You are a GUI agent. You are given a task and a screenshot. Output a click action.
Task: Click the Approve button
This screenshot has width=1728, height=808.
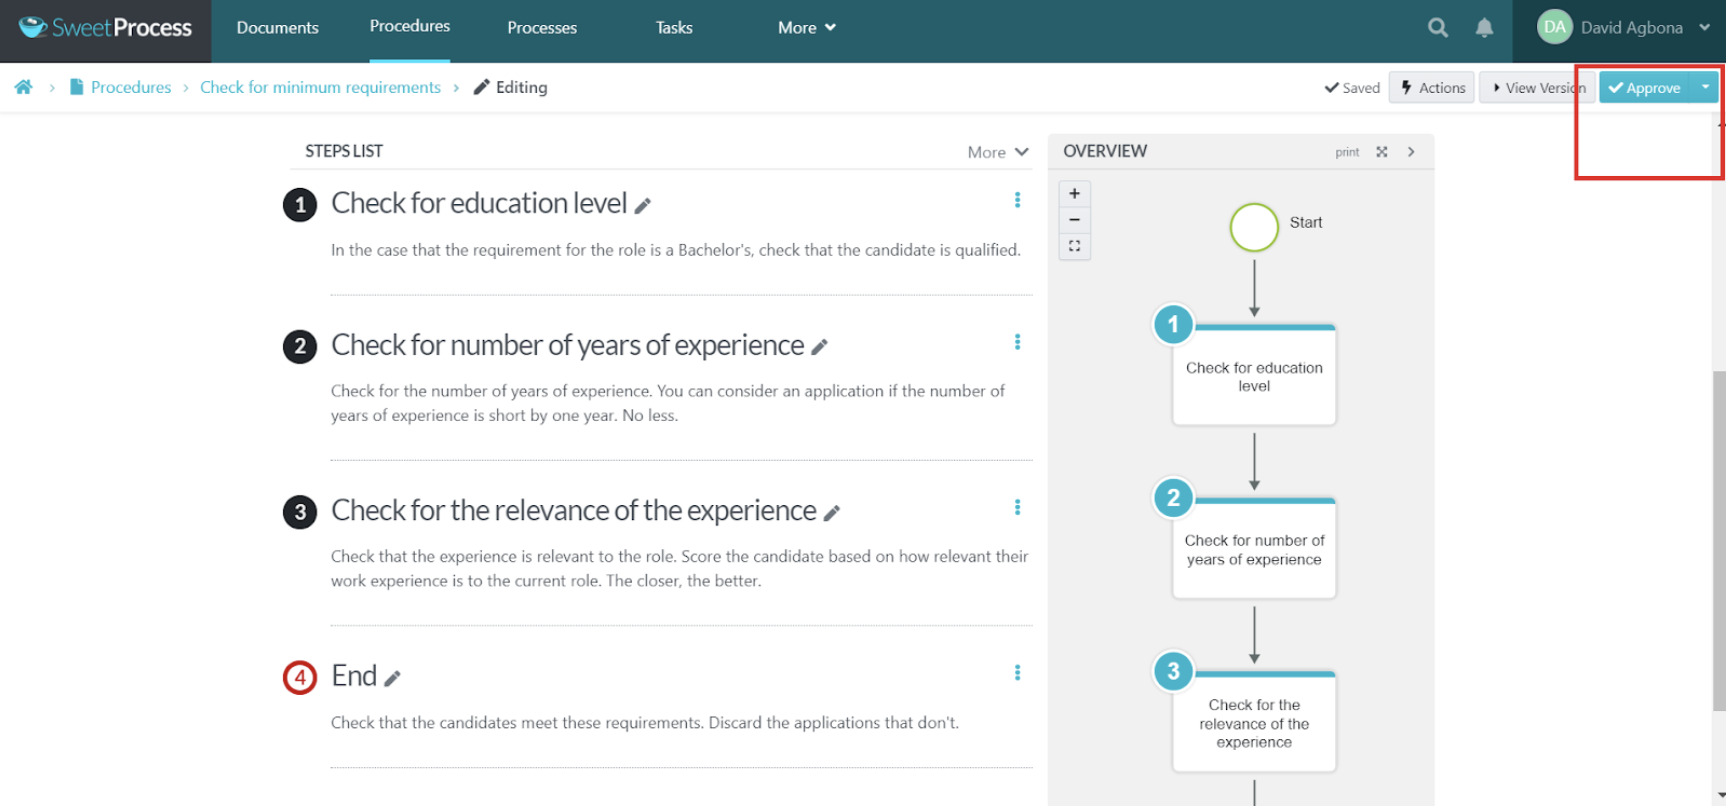(x=1645, y=87)
